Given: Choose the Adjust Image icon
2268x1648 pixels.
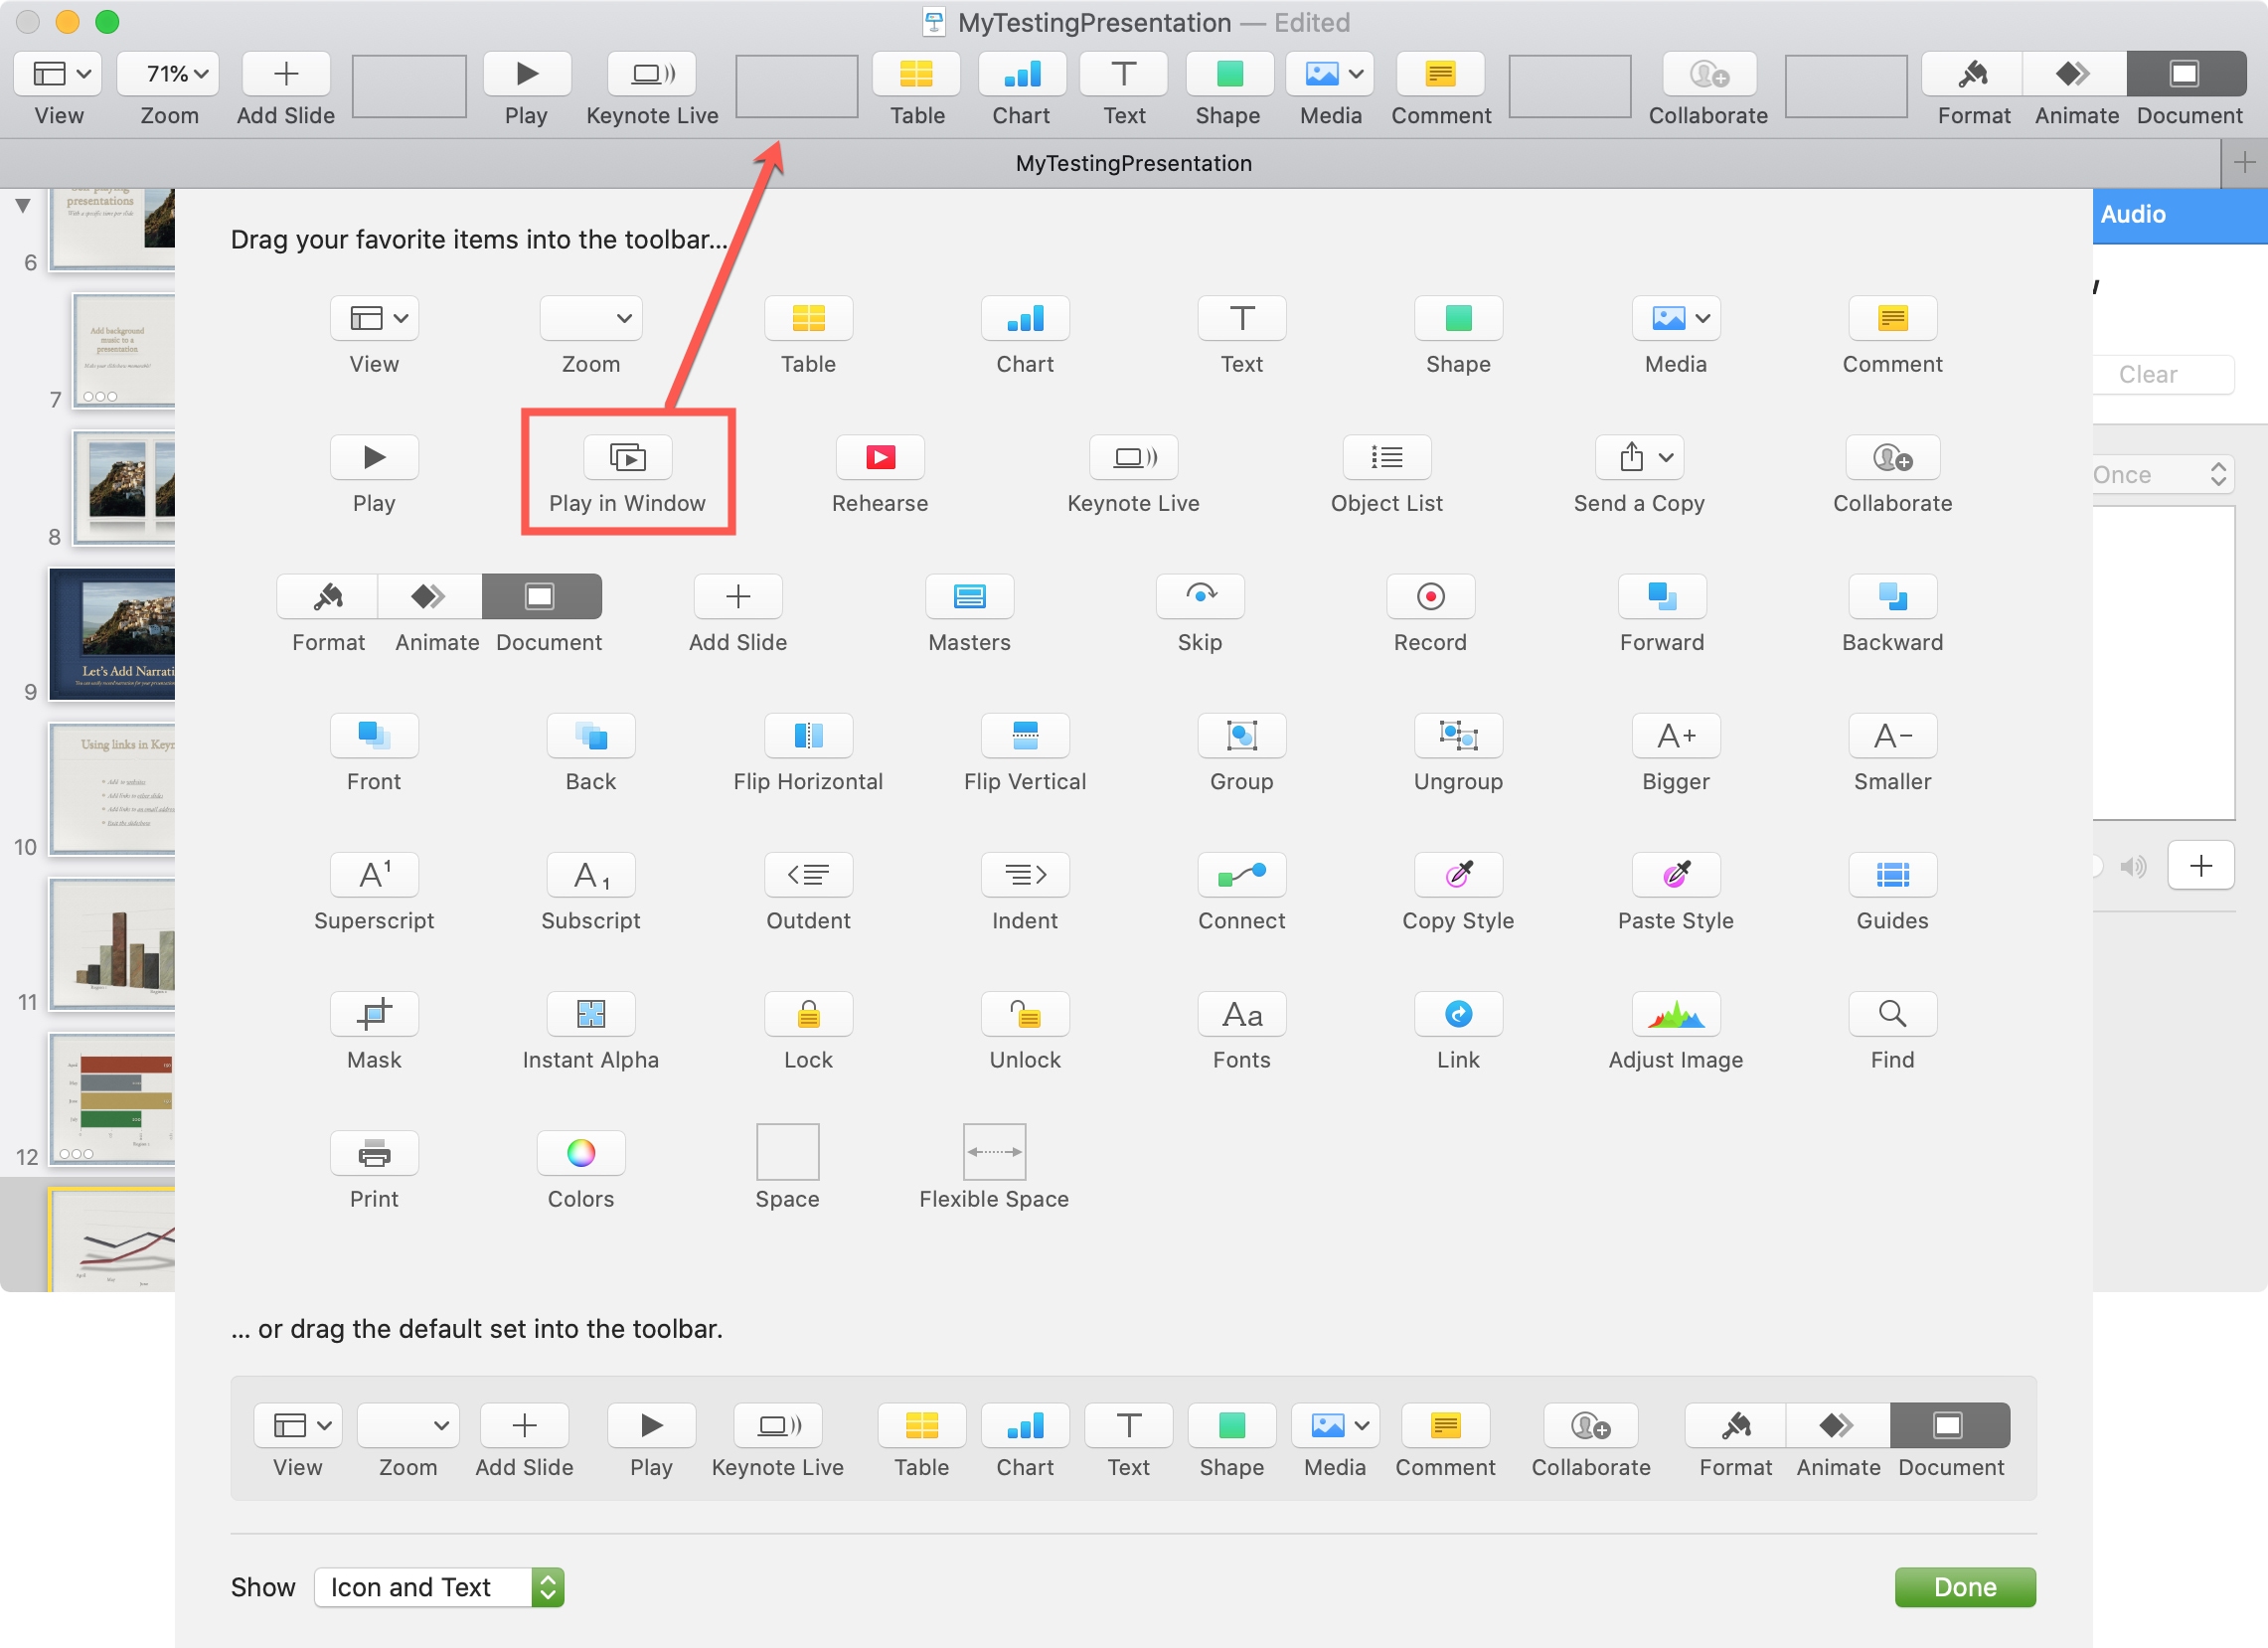Looking at the screenshot, I should click(1675, 1014).
